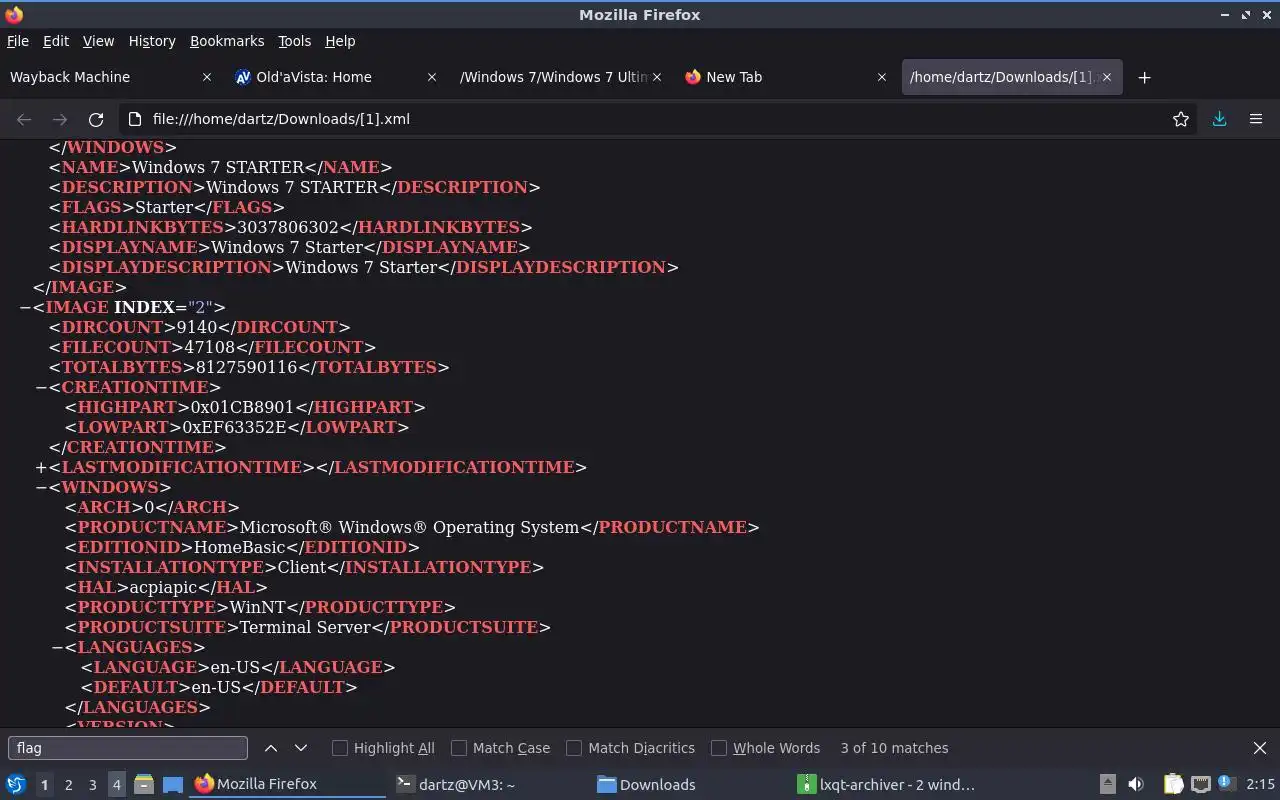
Task: Open the View menu
Action: pos(98,41)
